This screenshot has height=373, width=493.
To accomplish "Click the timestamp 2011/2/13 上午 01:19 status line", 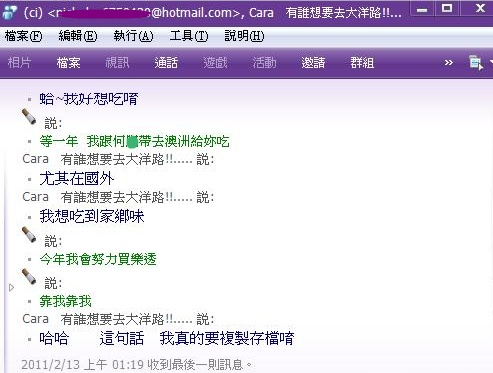I will click(137, 364).
